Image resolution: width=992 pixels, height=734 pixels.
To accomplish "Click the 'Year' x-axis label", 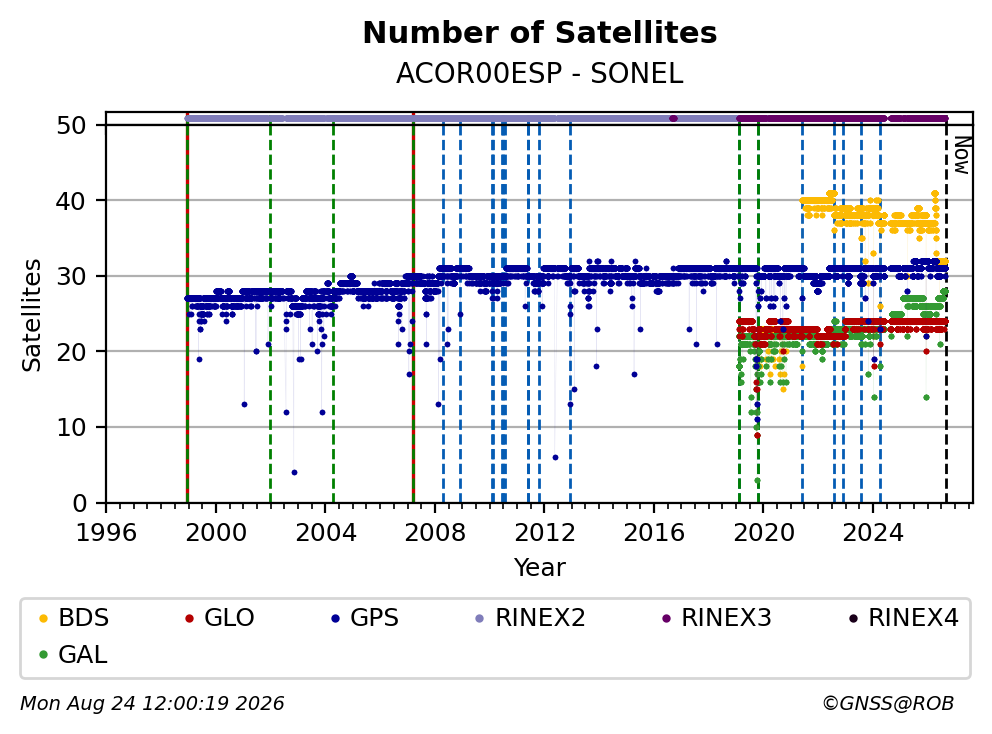I will [x=540, y=568].
